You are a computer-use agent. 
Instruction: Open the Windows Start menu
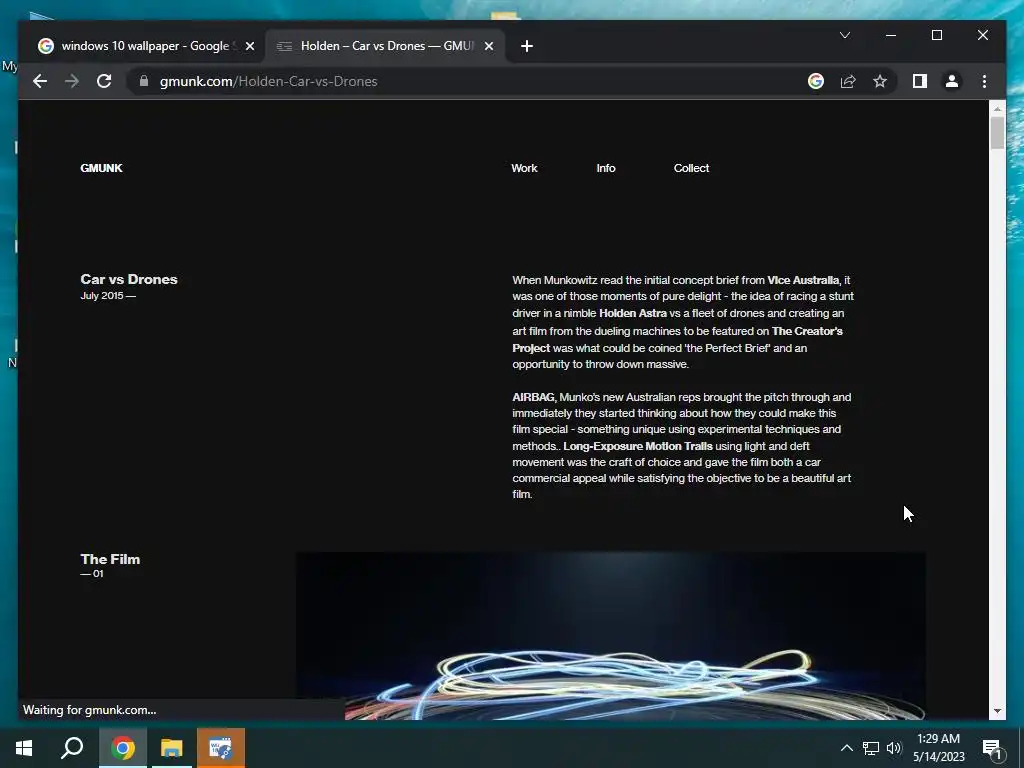pyautogui.click(x=24, y=748)
